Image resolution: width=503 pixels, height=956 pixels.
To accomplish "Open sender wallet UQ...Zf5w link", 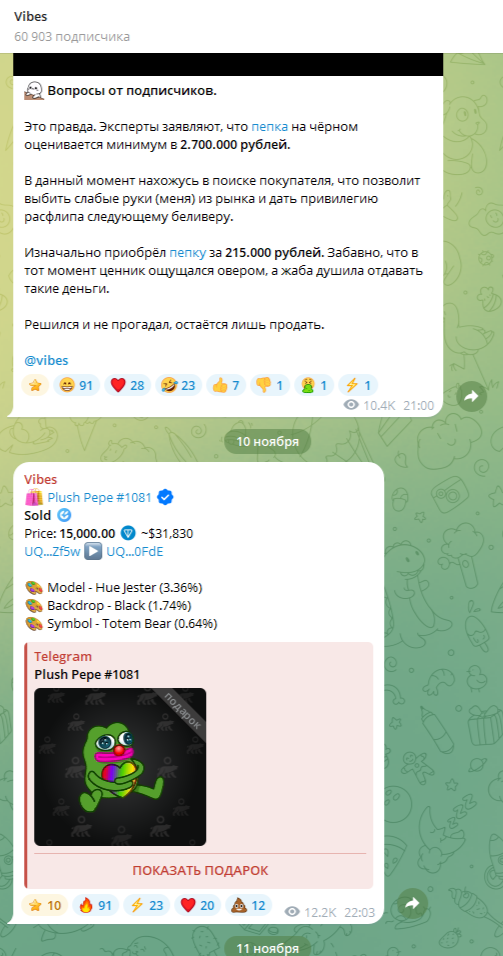I will click(x=52, y=552).
